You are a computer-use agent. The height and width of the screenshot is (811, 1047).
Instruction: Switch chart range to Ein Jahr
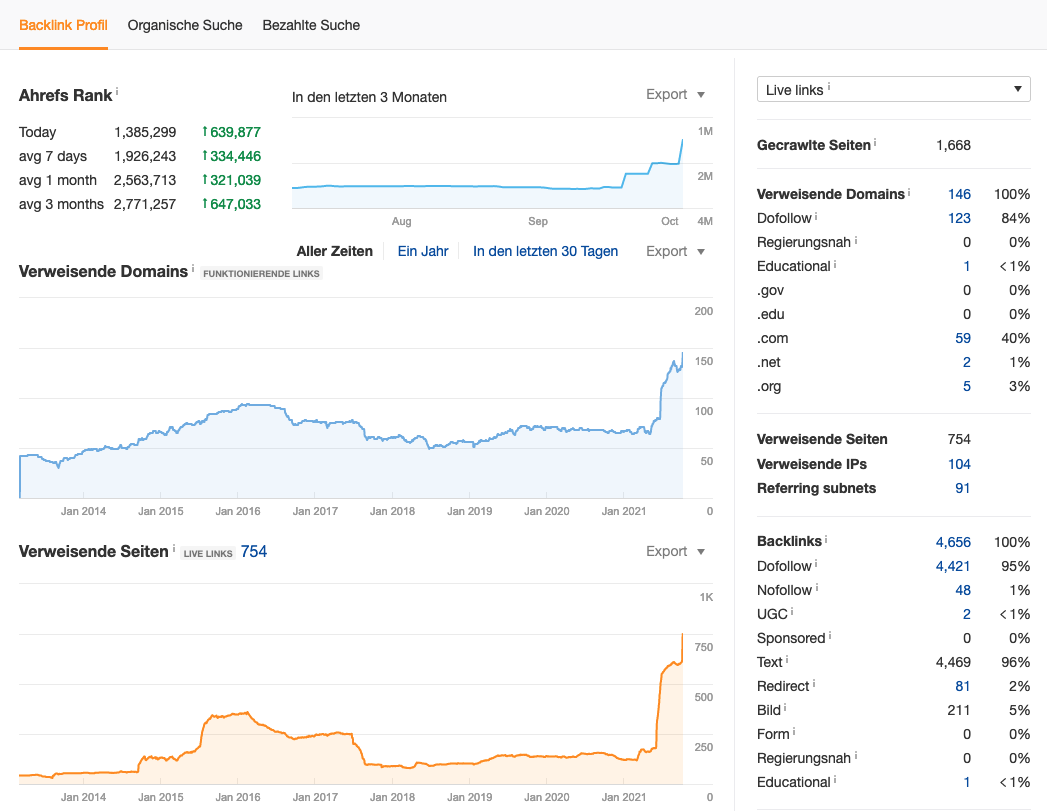(422, 251)
